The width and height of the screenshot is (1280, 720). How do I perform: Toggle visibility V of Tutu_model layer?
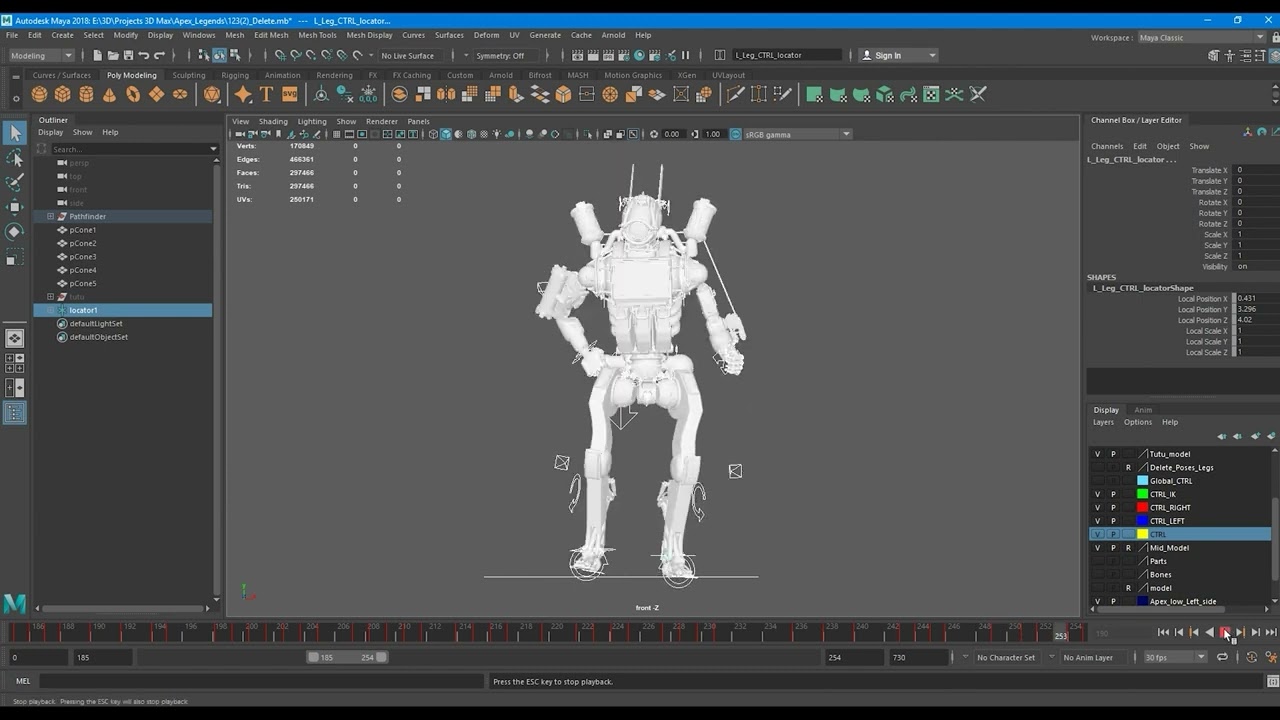coord(1097,454)
